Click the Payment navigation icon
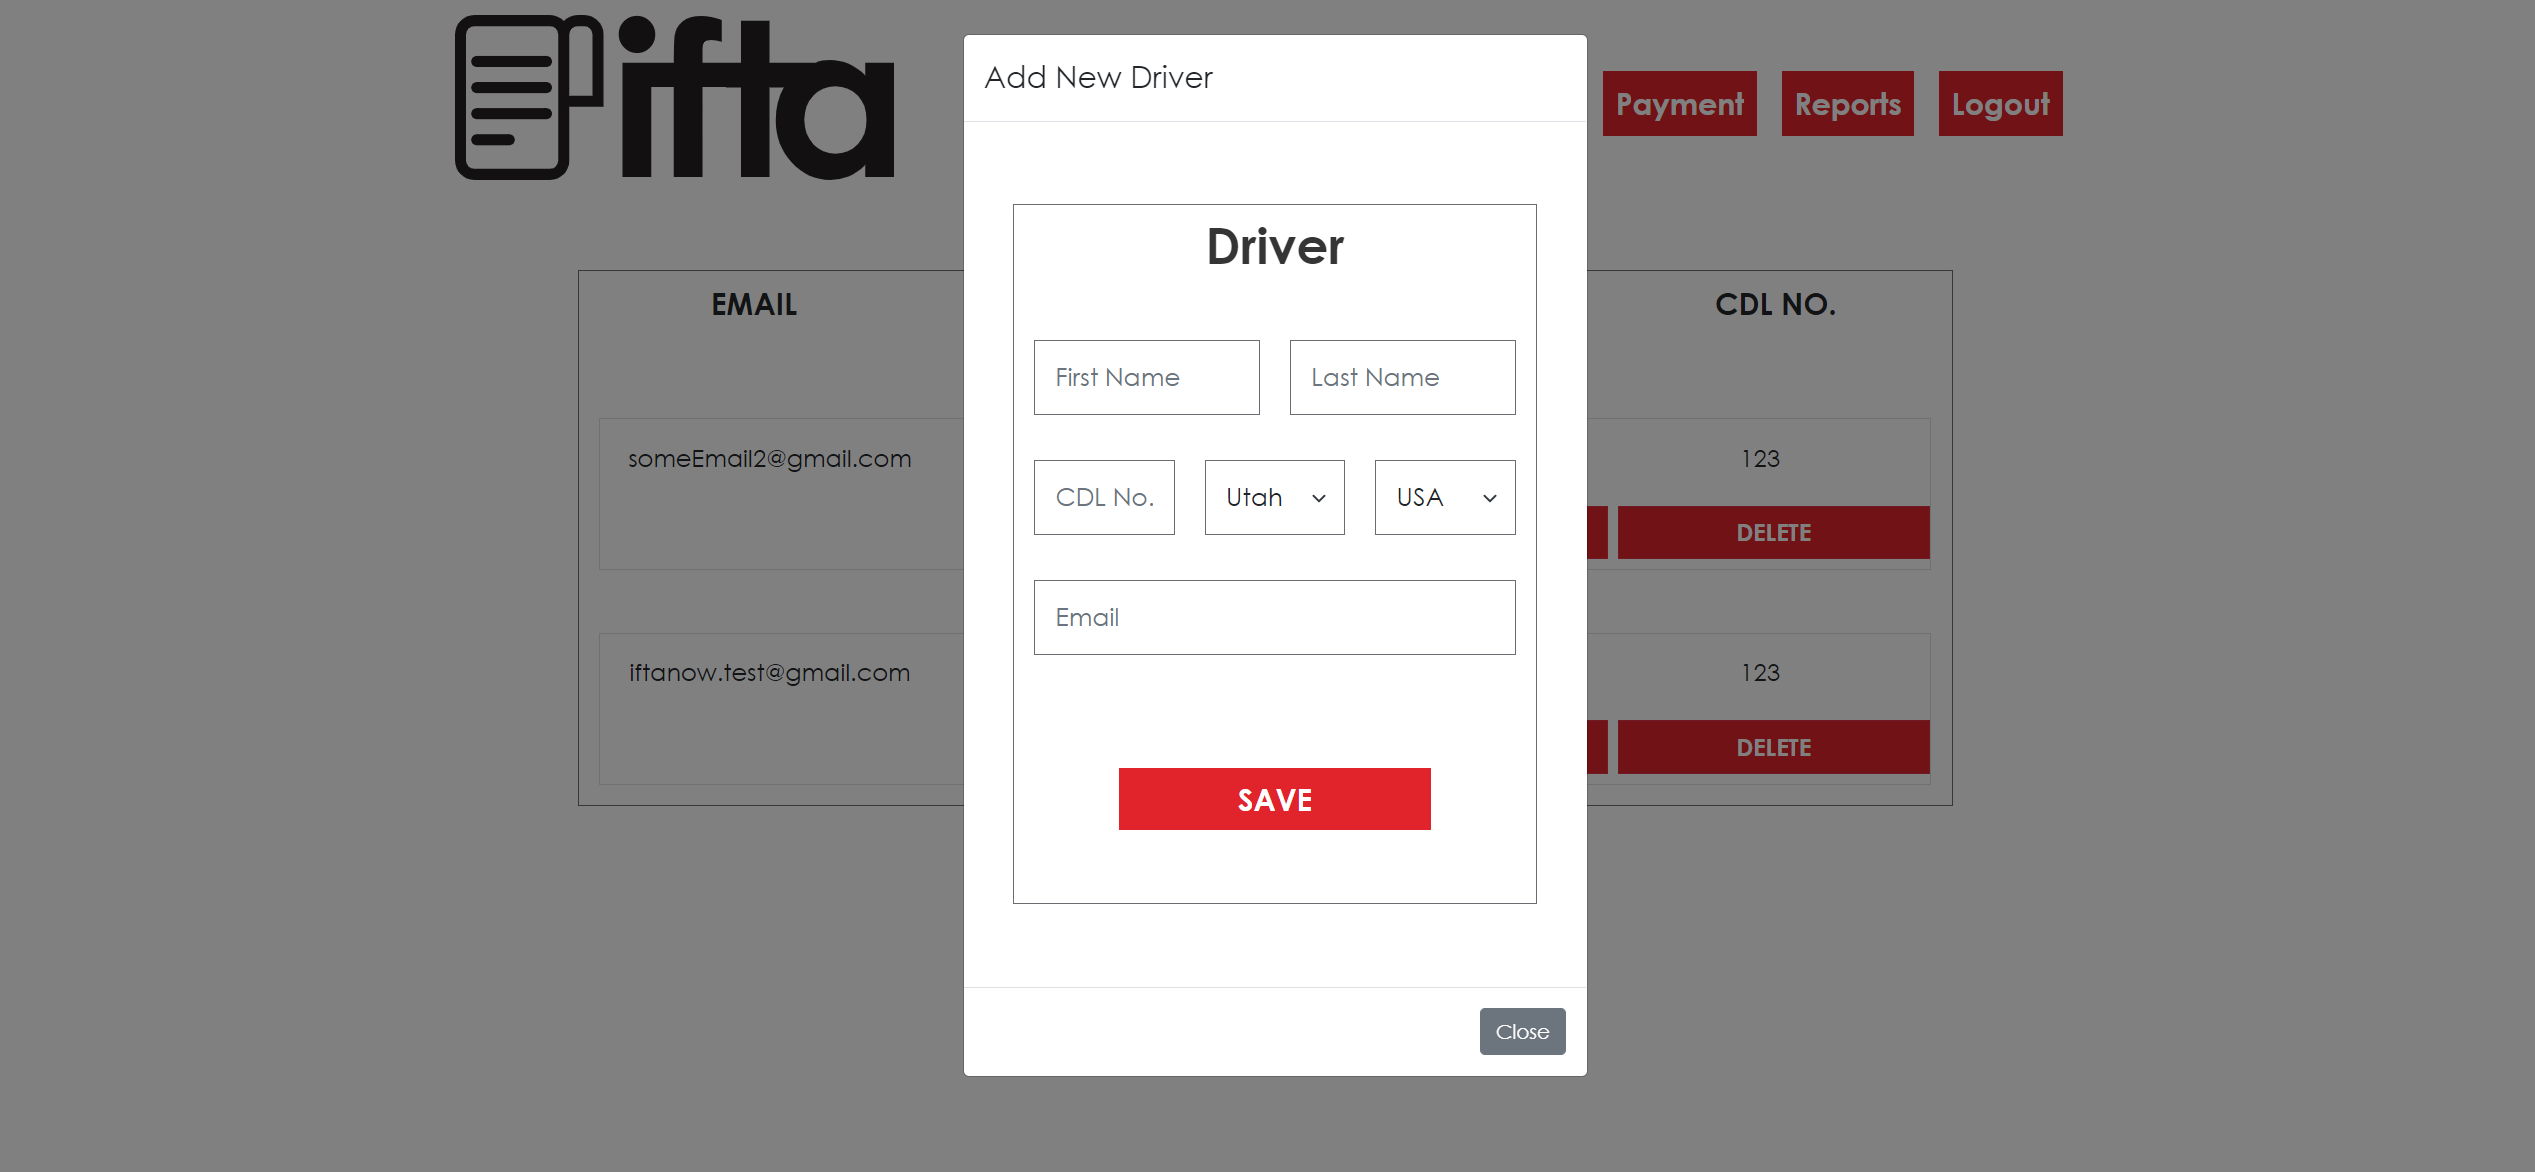 pos(1681,103)
